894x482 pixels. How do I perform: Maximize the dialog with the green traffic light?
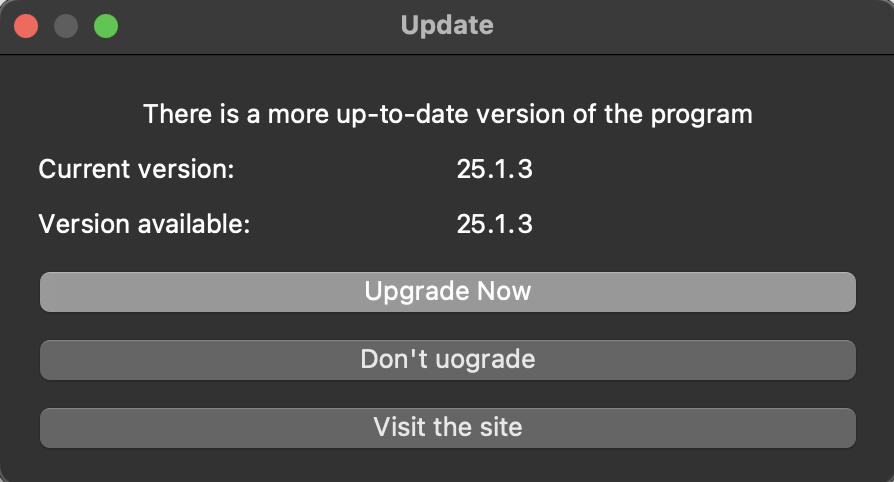(106, 26)
